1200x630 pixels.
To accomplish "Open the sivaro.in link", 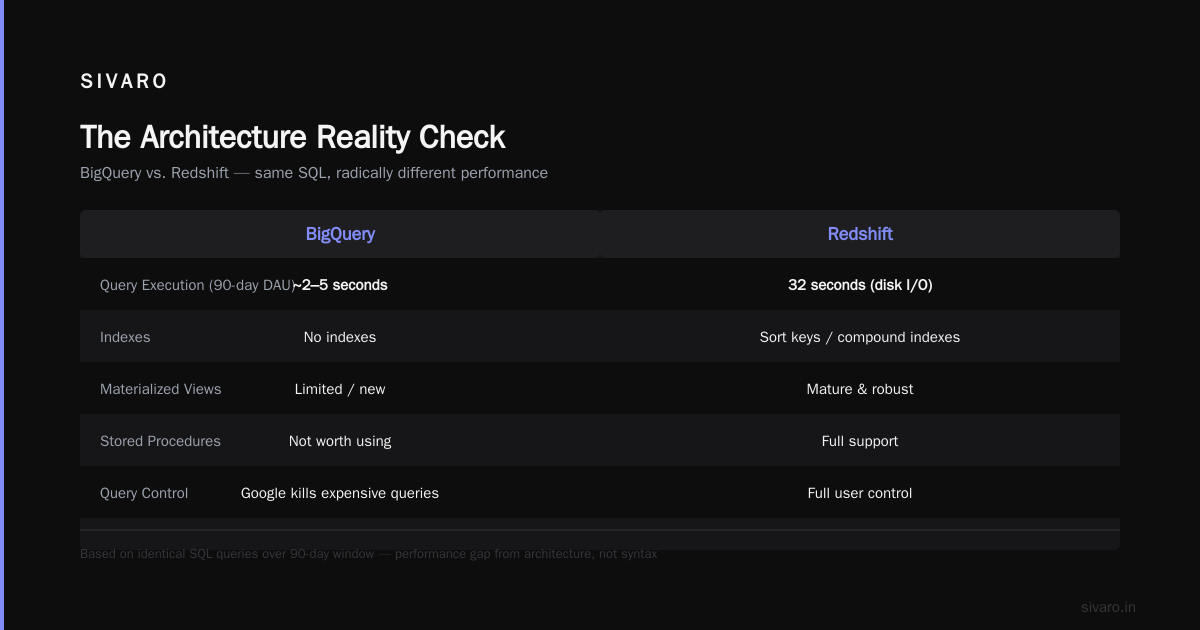I will 1108,607.
